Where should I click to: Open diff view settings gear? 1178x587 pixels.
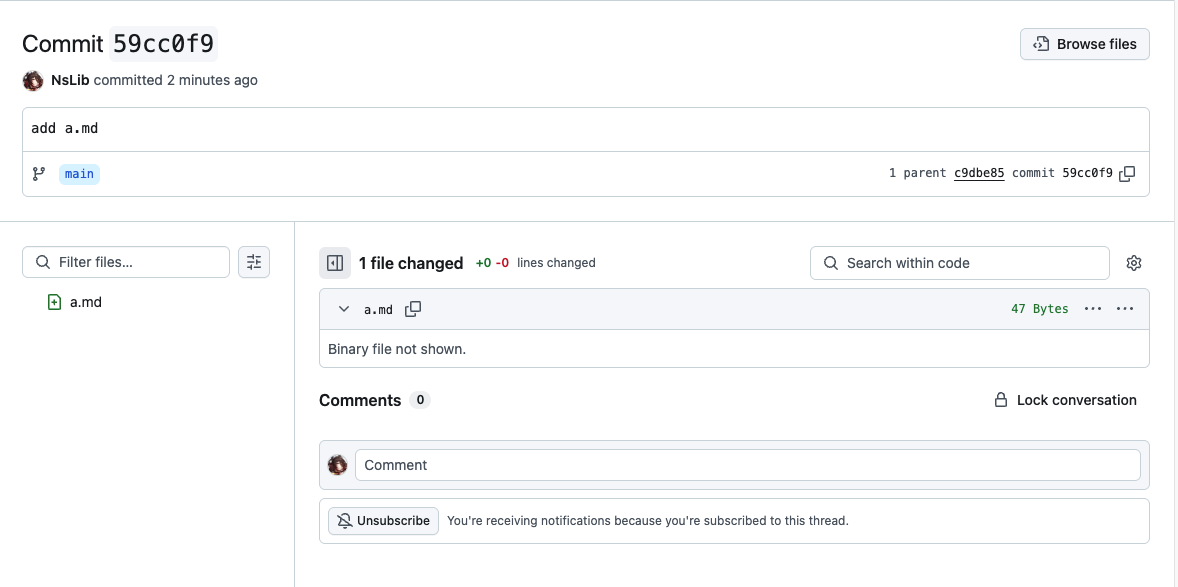click(x=1134, y=263)
